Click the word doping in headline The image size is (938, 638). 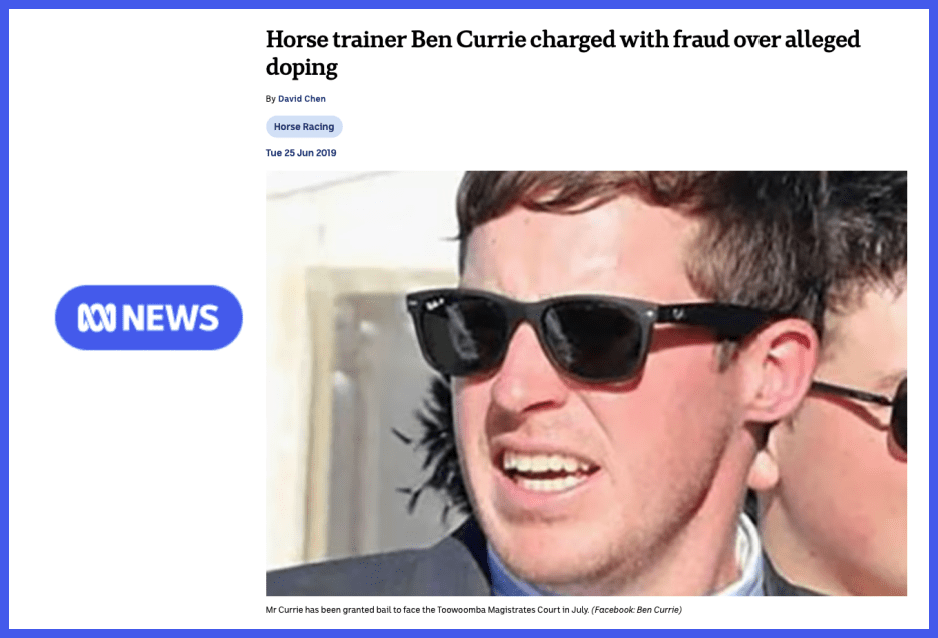click(x=302, y=67)
